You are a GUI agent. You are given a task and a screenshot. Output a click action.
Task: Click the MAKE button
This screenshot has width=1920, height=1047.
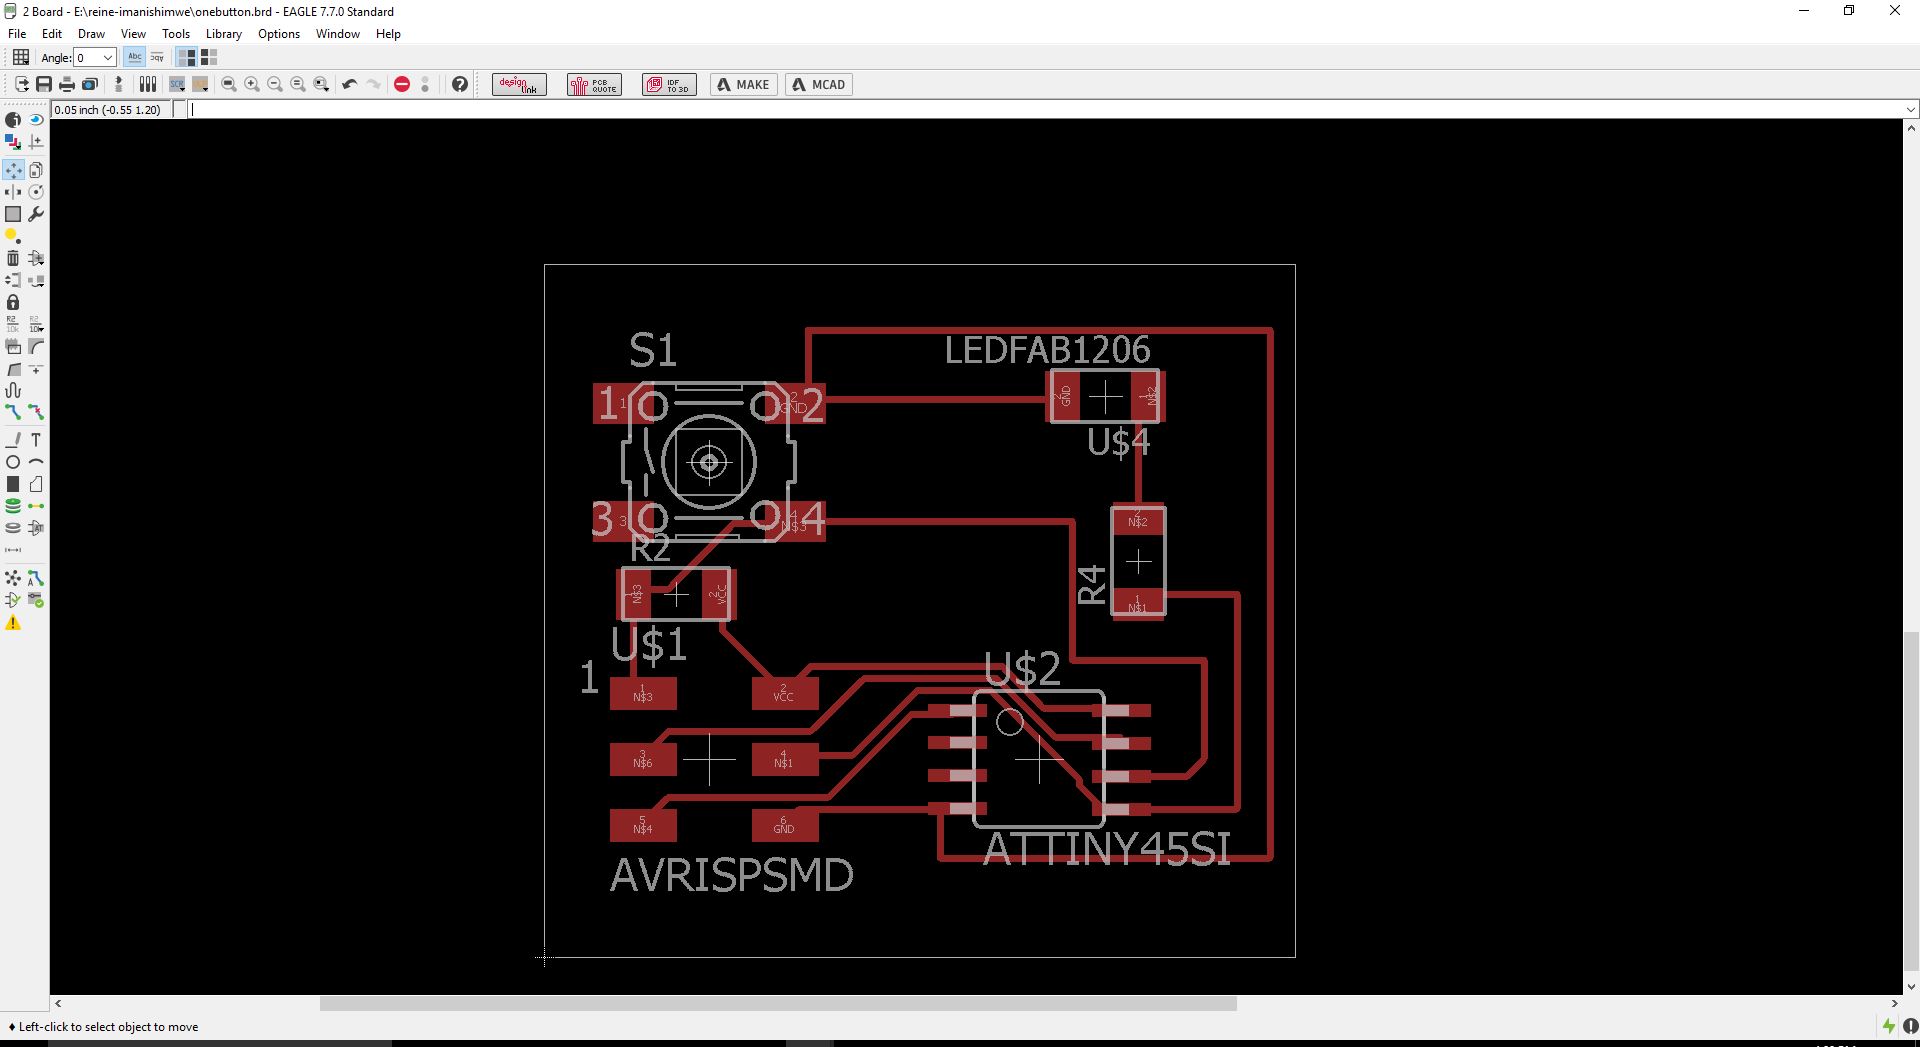(743, 84)
